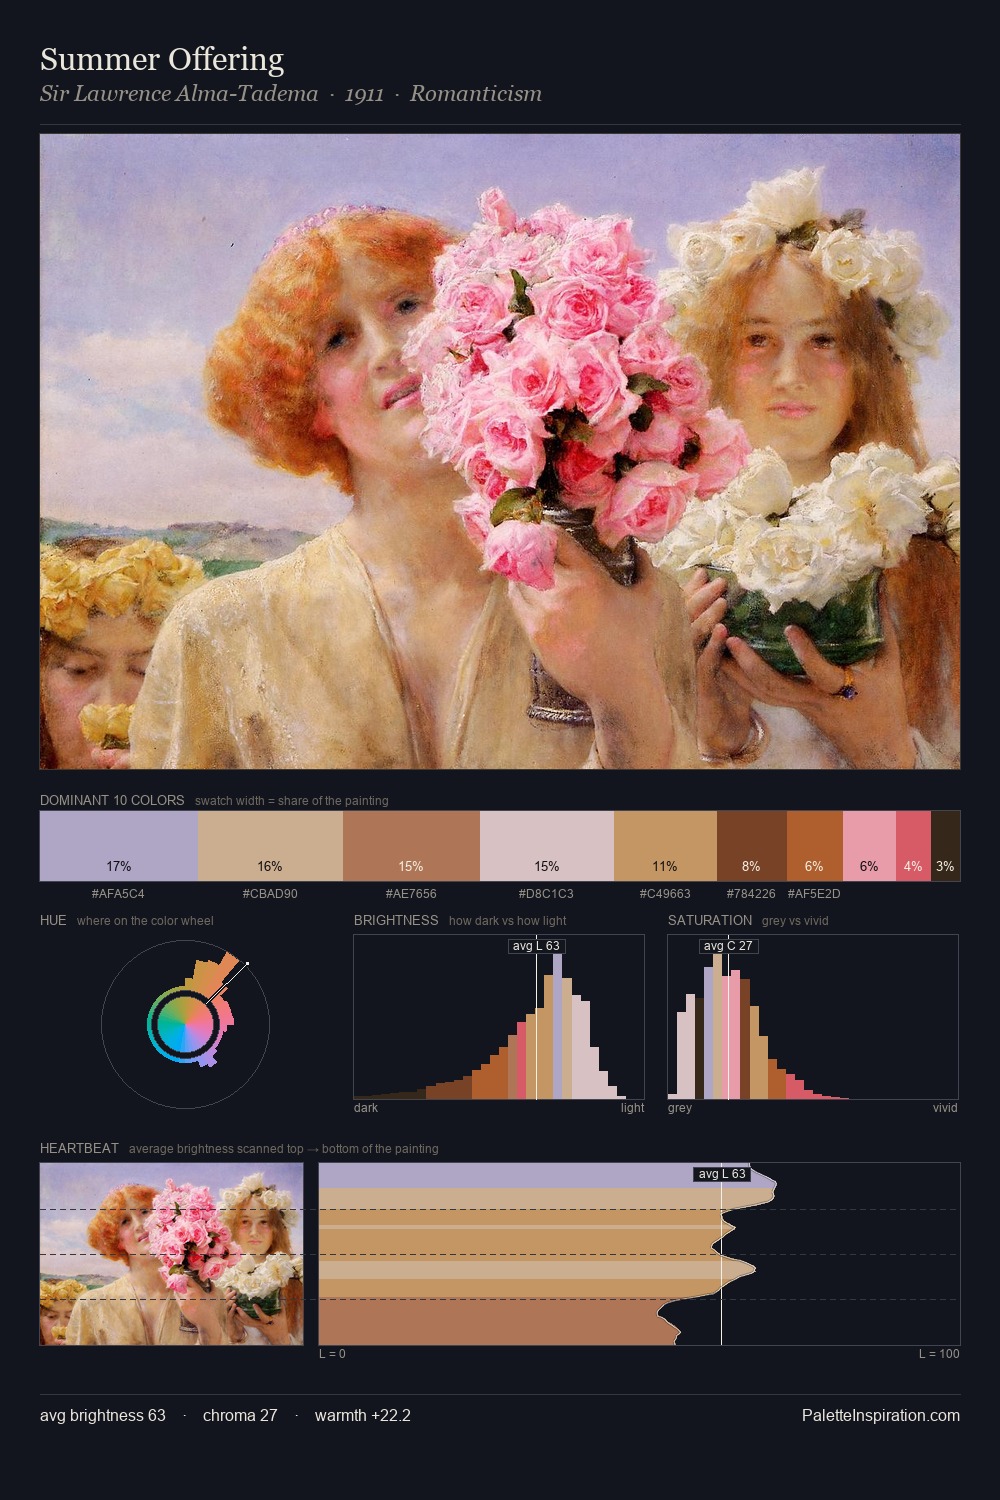
Task: Click hex code #784226
Action: tap(751, 894)
